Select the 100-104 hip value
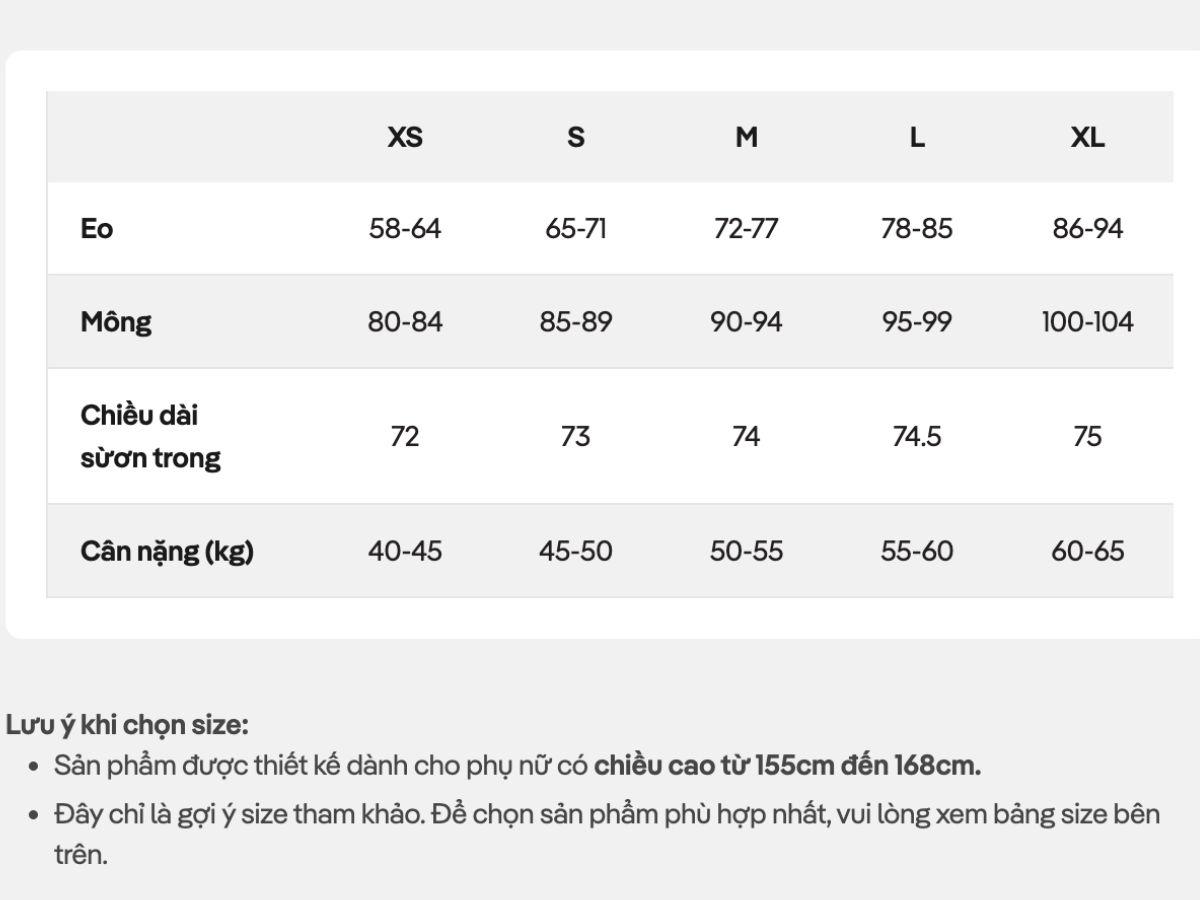 click(1087, 322)
